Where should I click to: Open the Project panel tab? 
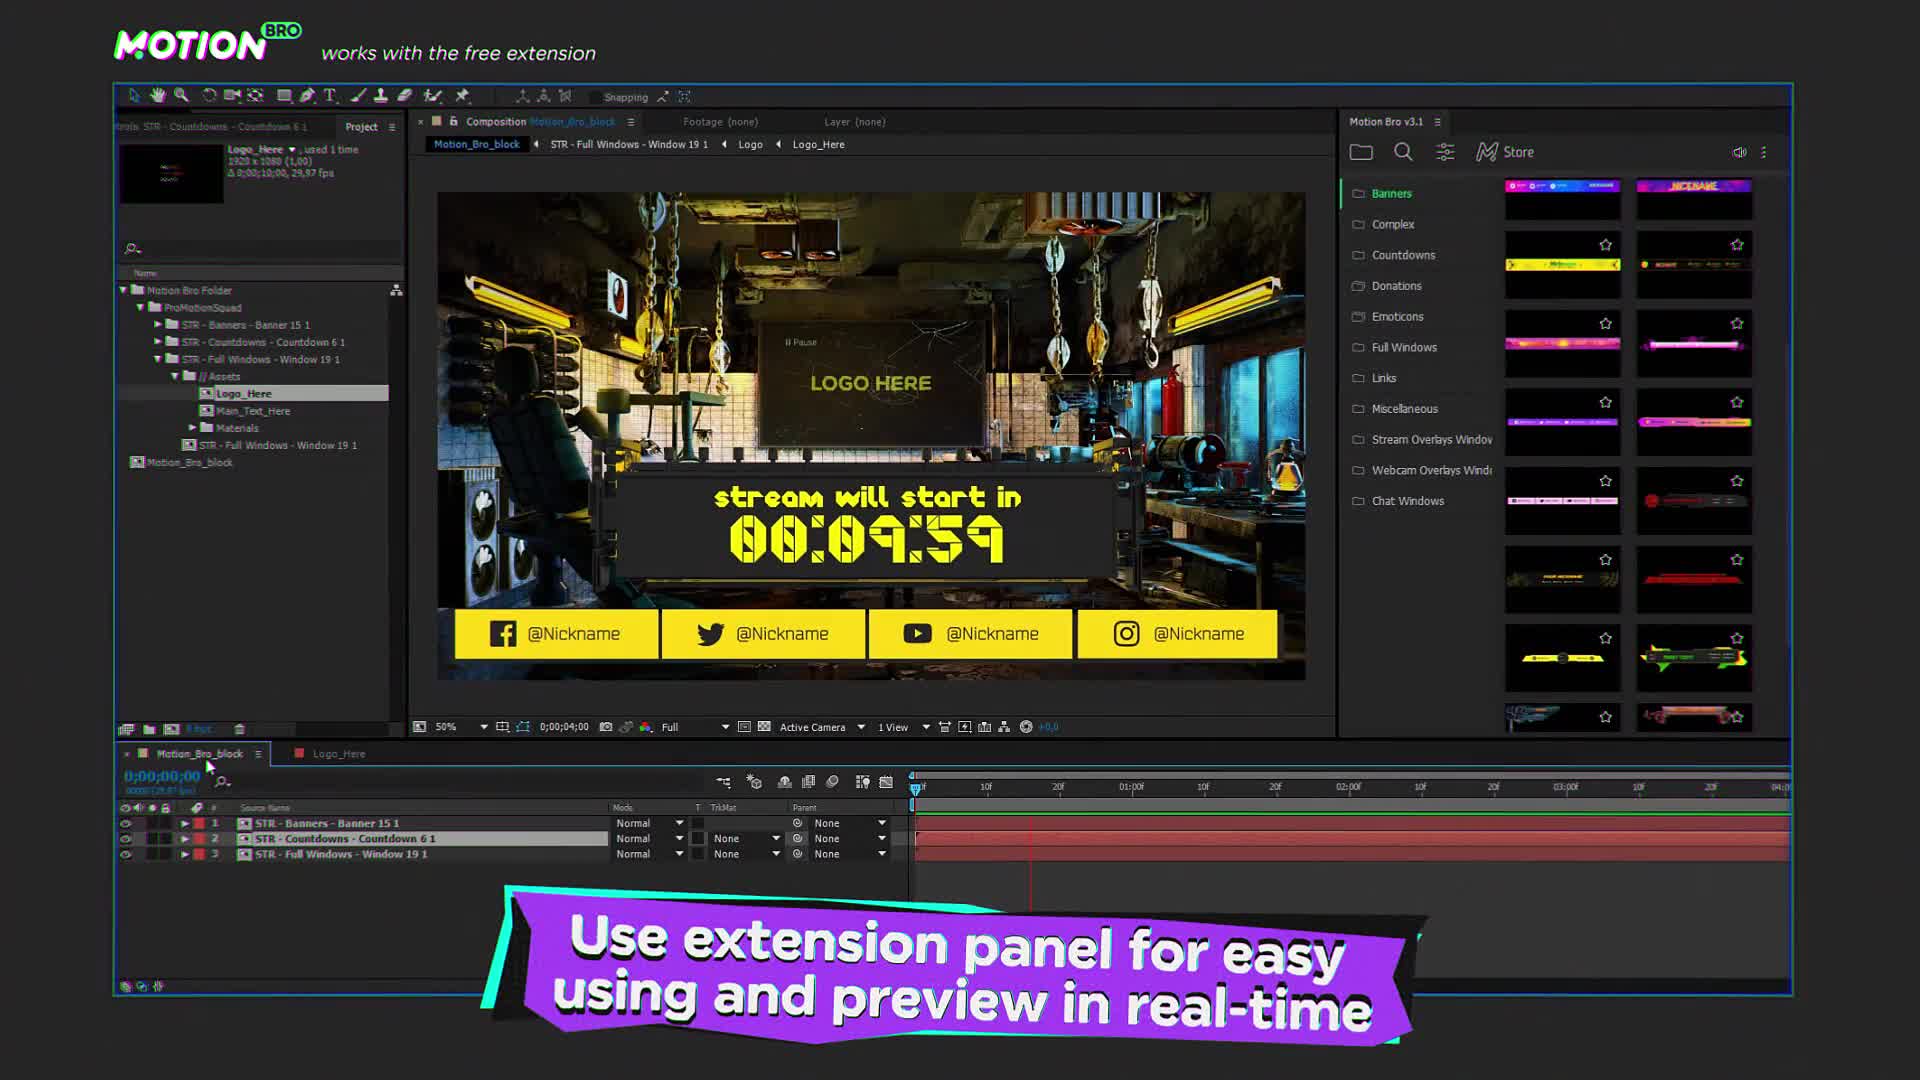[361, 127]
